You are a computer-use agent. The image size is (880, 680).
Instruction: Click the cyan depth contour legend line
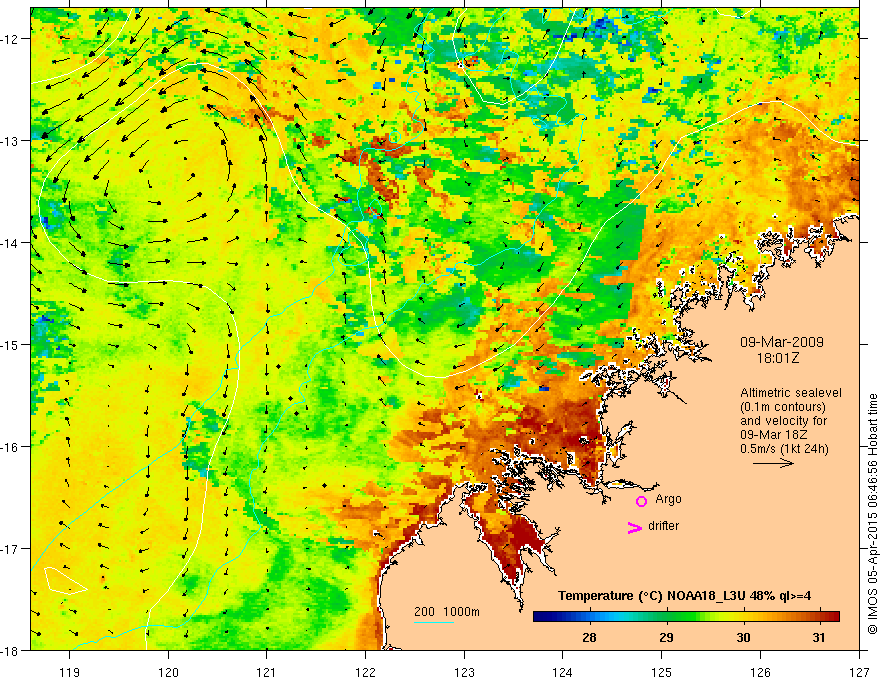pos(434,622)
